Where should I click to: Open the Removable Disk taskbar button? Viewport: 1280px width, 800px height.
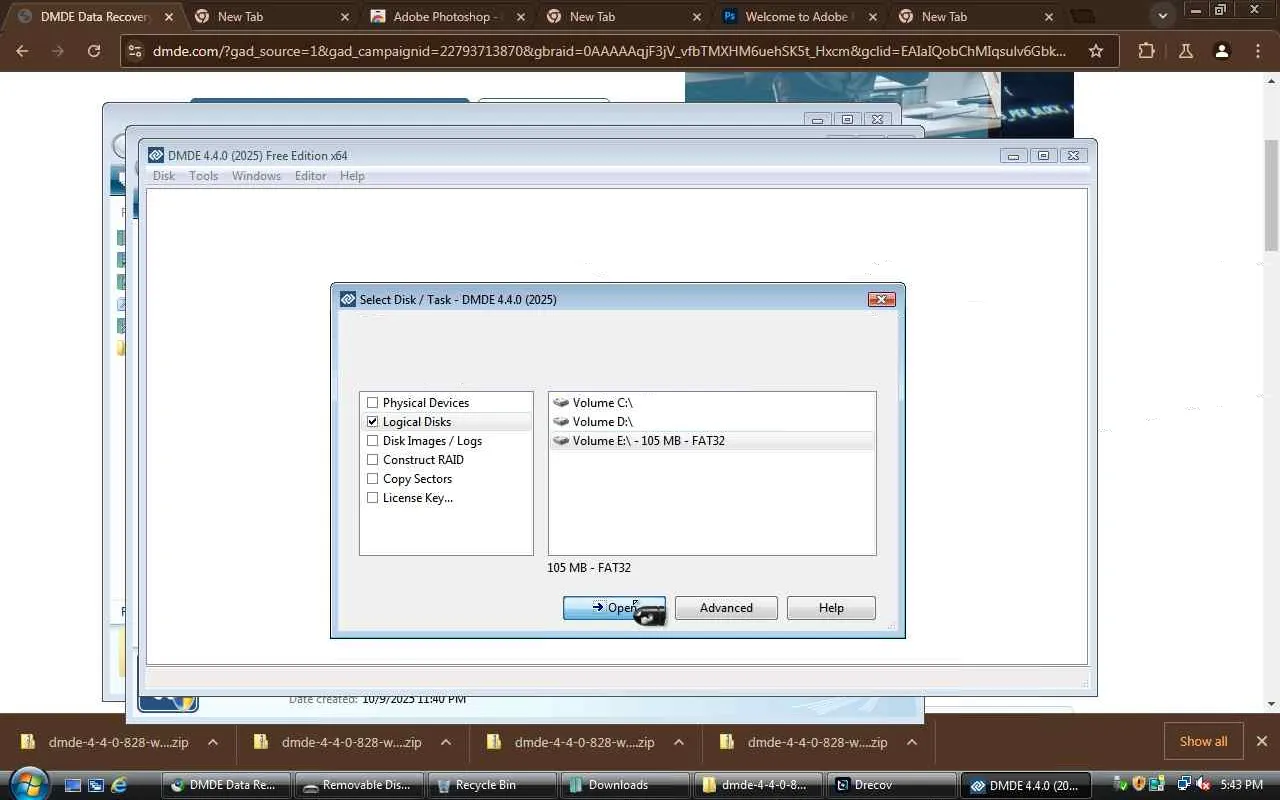[357, 785]
